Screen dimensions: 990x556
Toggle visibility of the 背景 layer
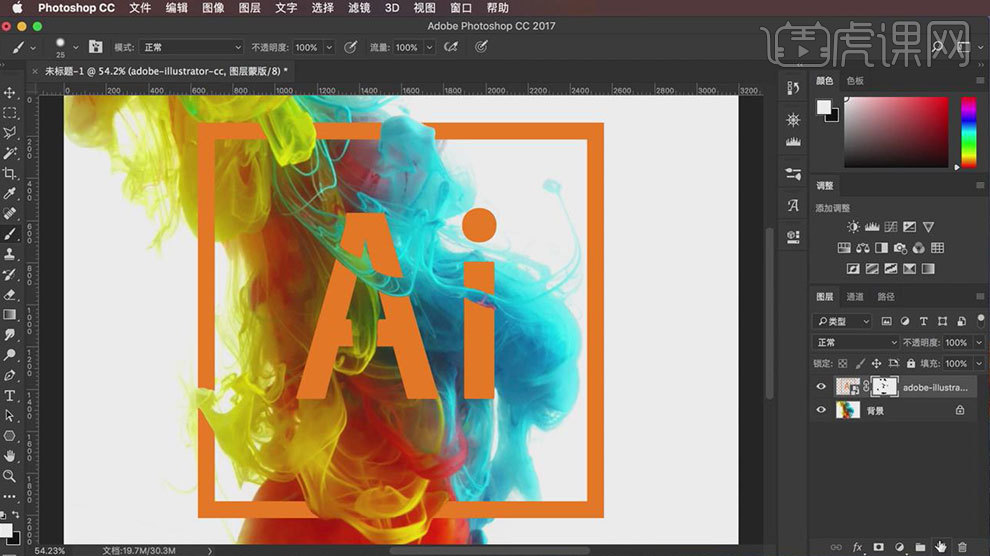tap(822, 410)
